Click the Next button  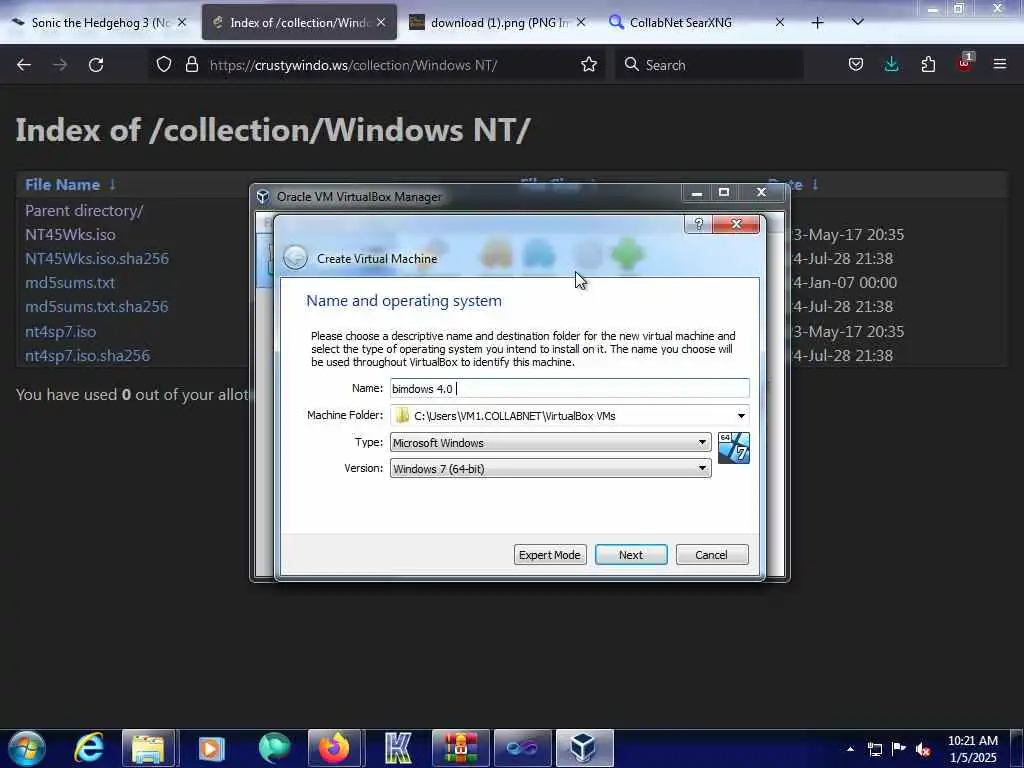(x=631, y=554)
